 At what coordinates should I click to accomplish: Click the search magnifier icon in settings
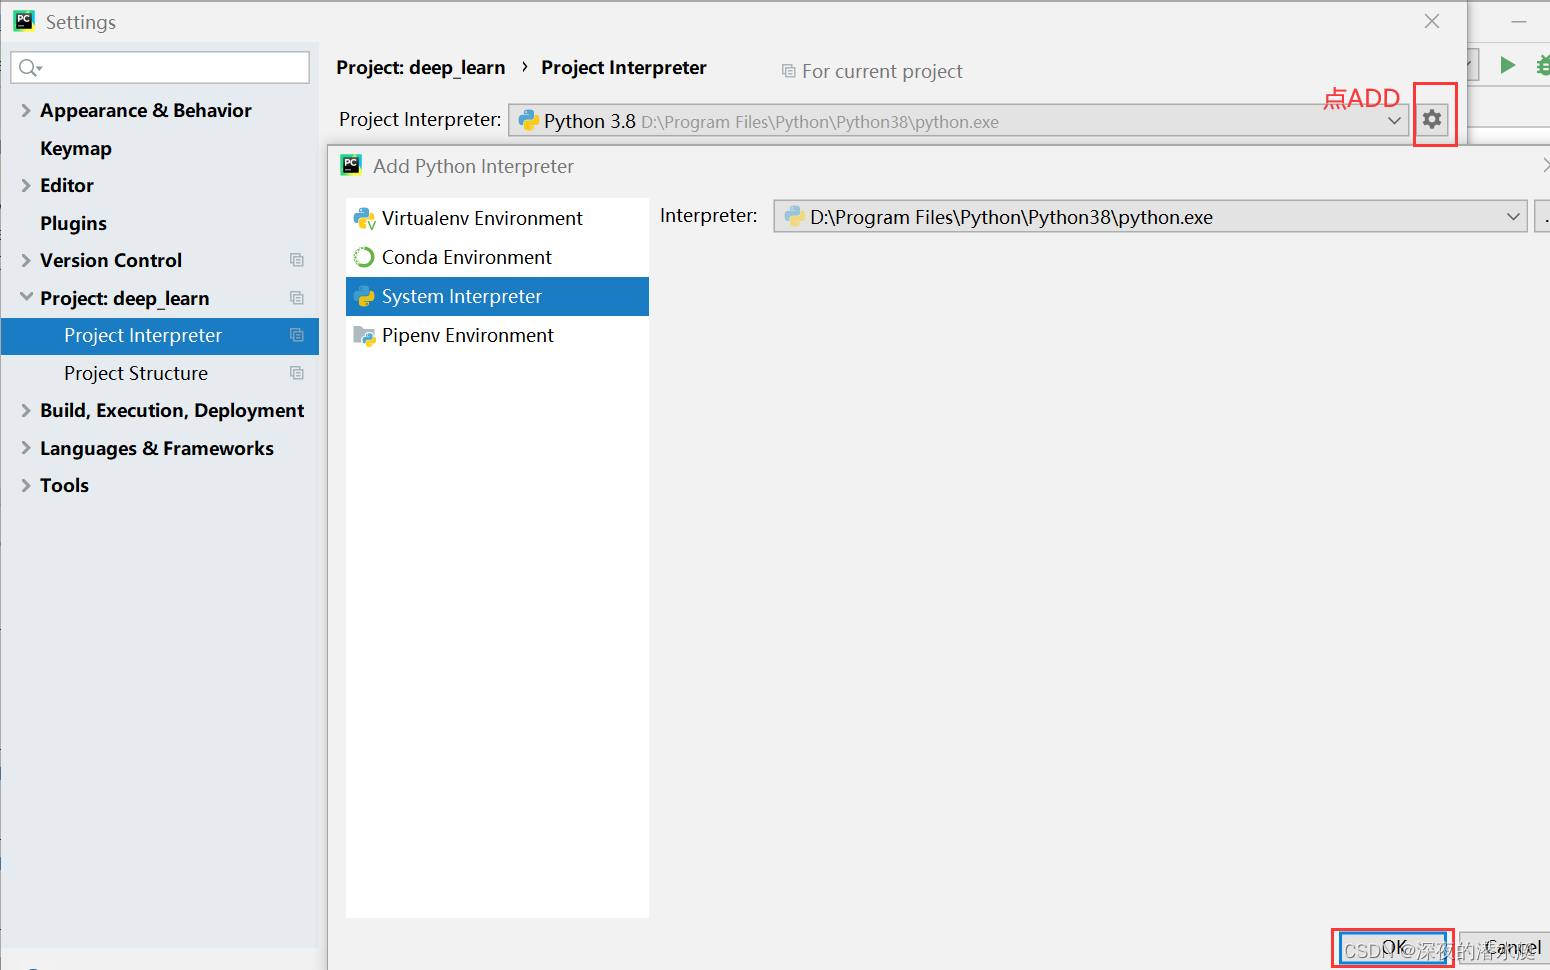29,67
